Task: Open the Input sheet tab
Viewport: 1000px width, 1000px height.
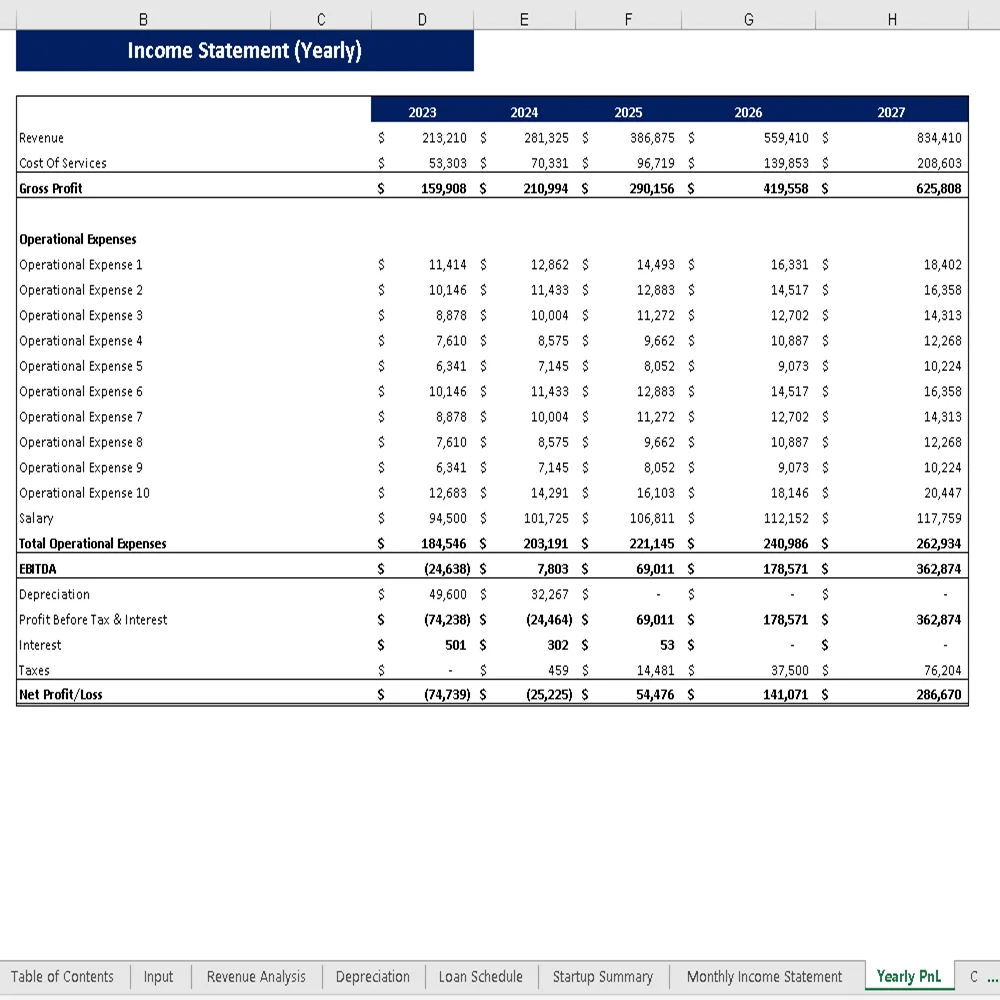Action: point(159,977)
